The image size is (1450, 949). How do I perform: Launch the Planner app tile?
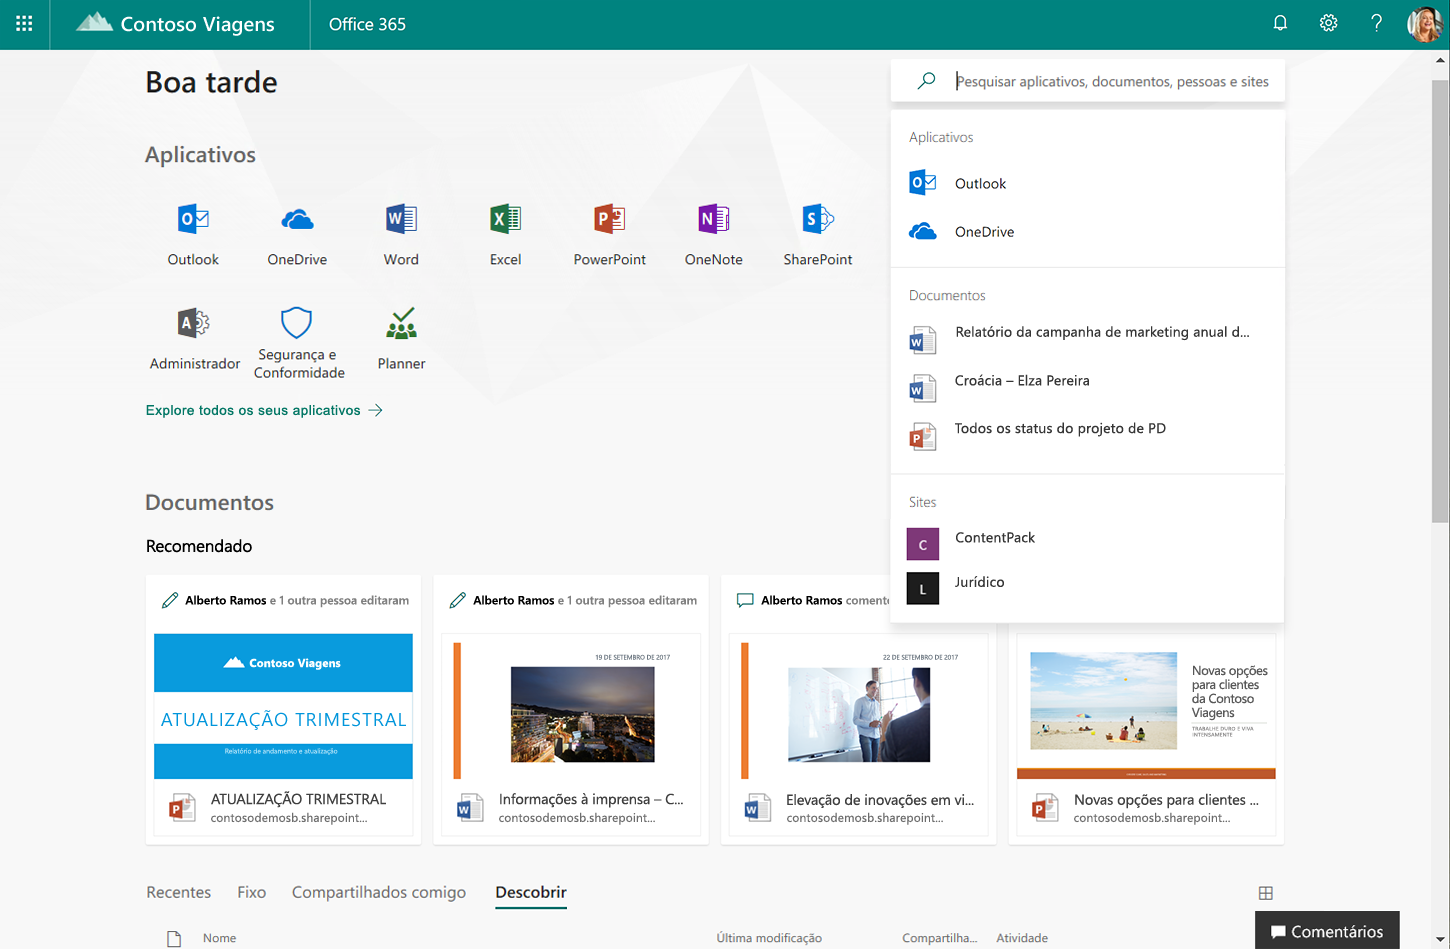pyautogui.click(x=401, y=339)
